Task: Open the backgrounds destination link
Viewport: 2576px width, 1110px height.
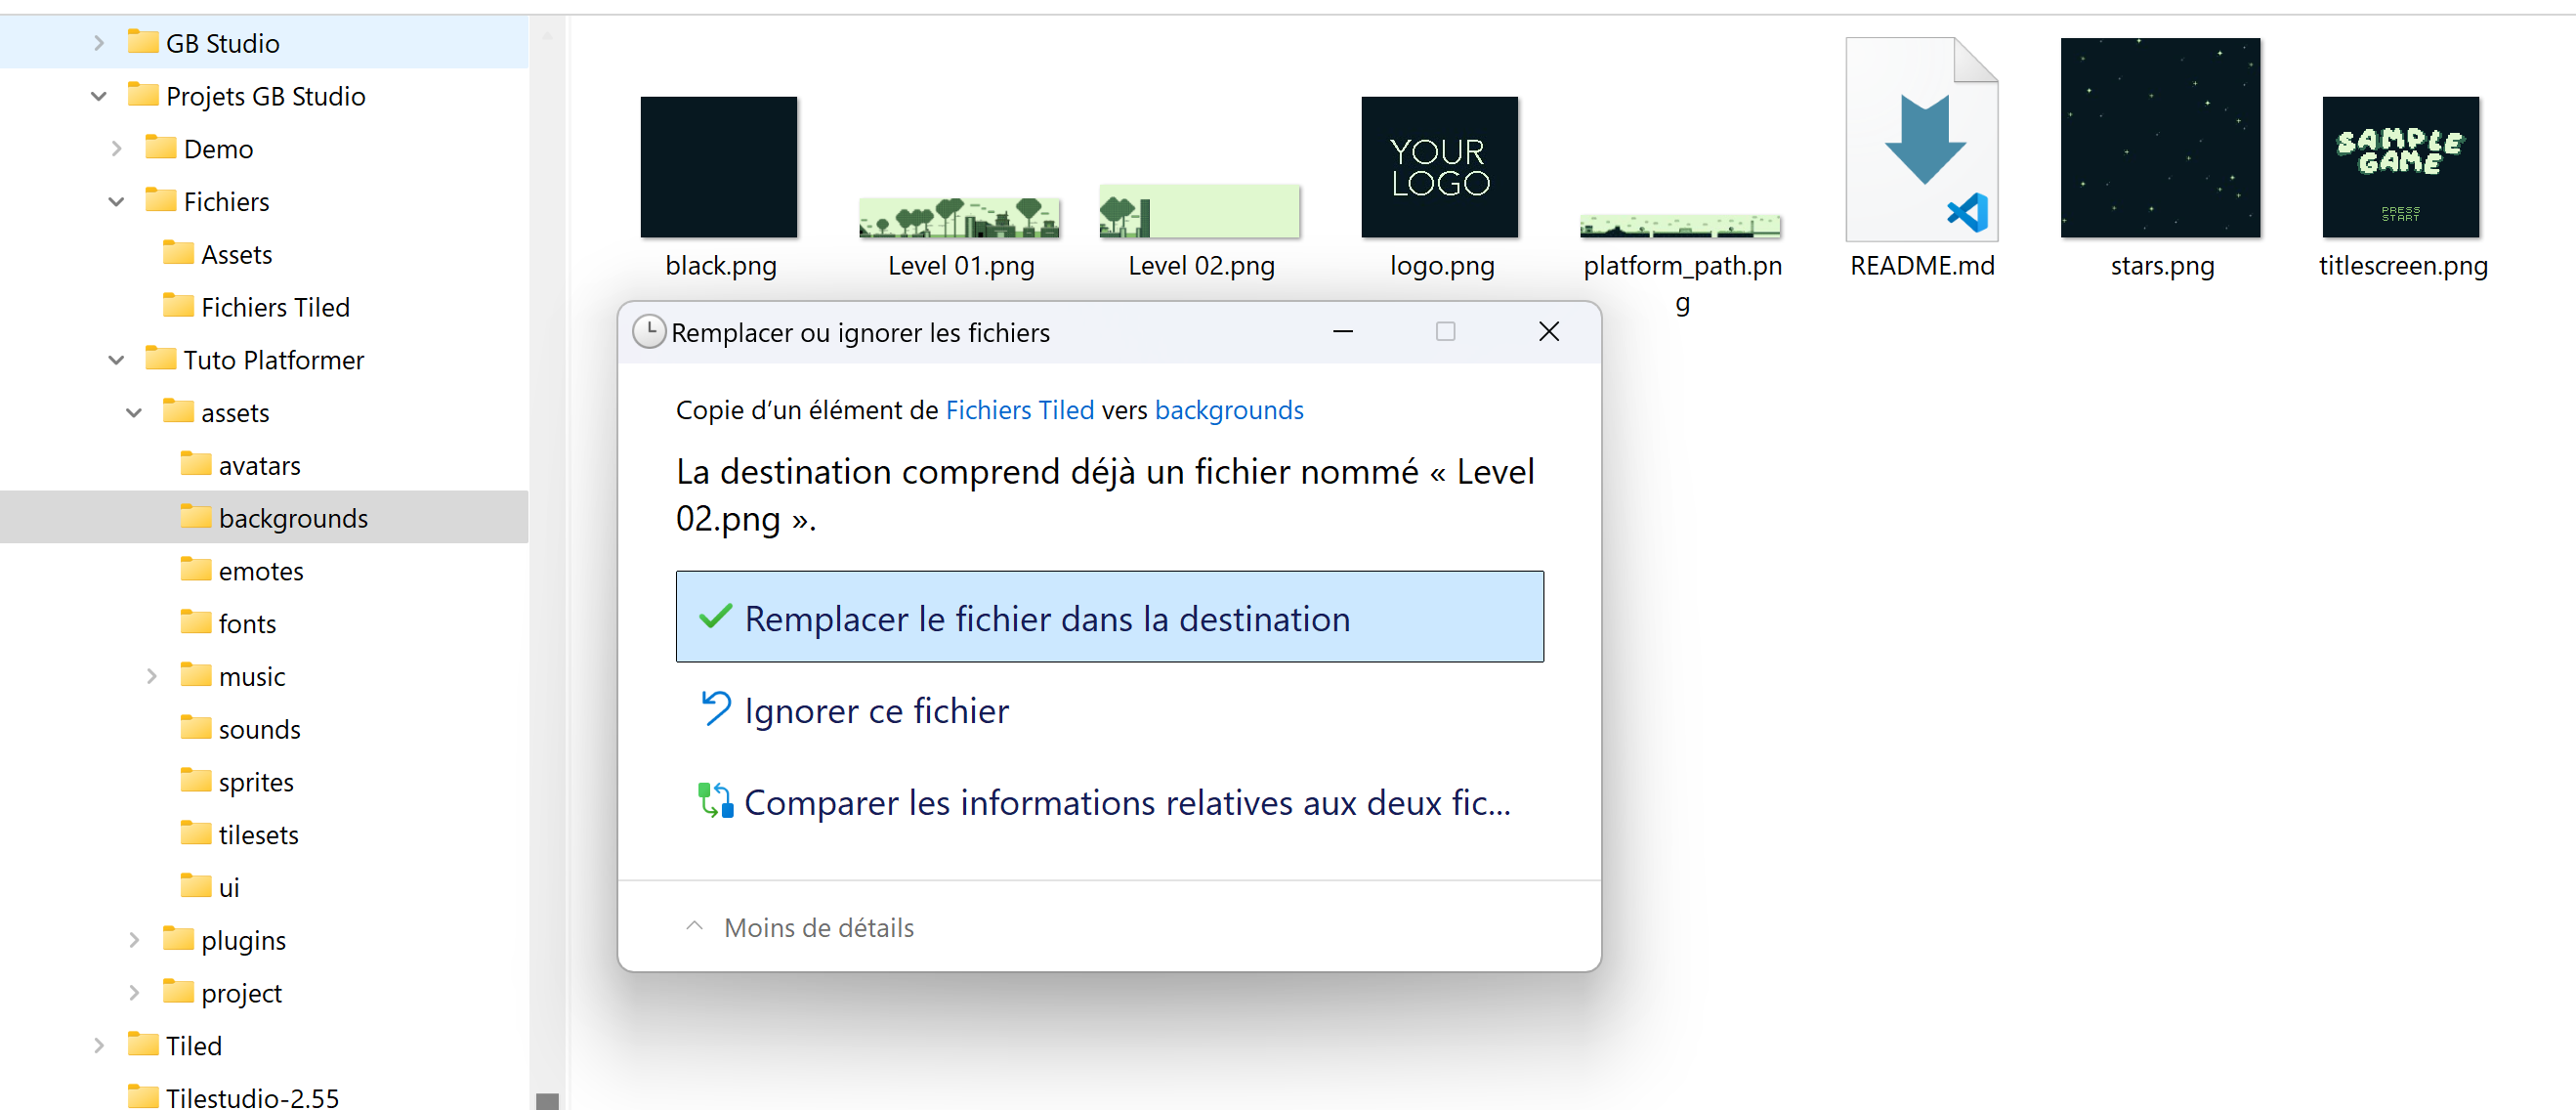Action: [1229, 410]
